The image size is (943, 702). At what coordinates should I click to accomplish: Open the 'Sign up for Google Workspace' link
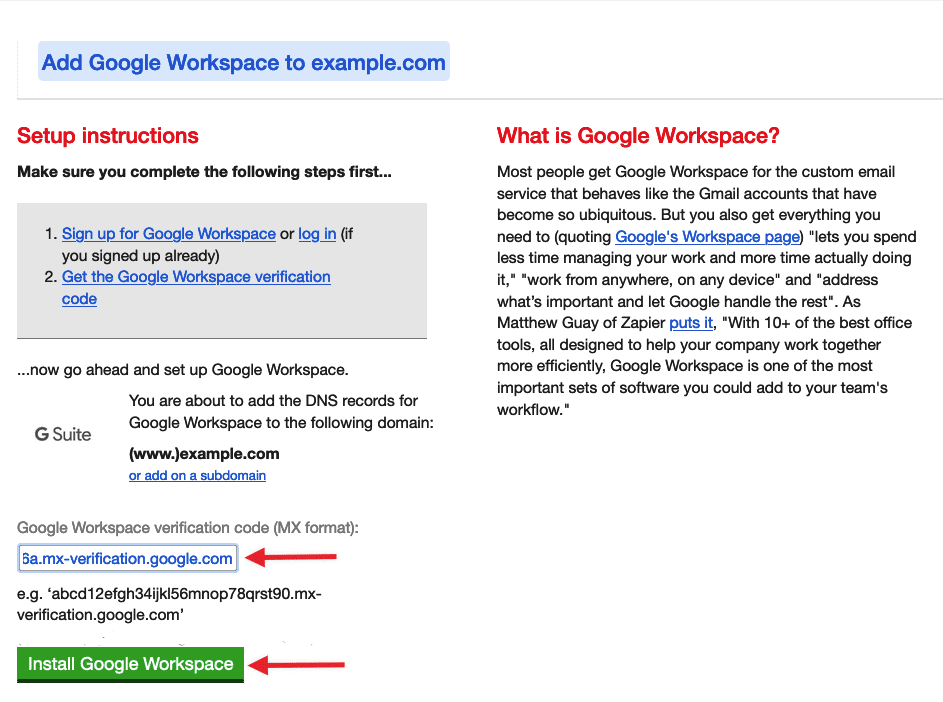coord(168,233)
